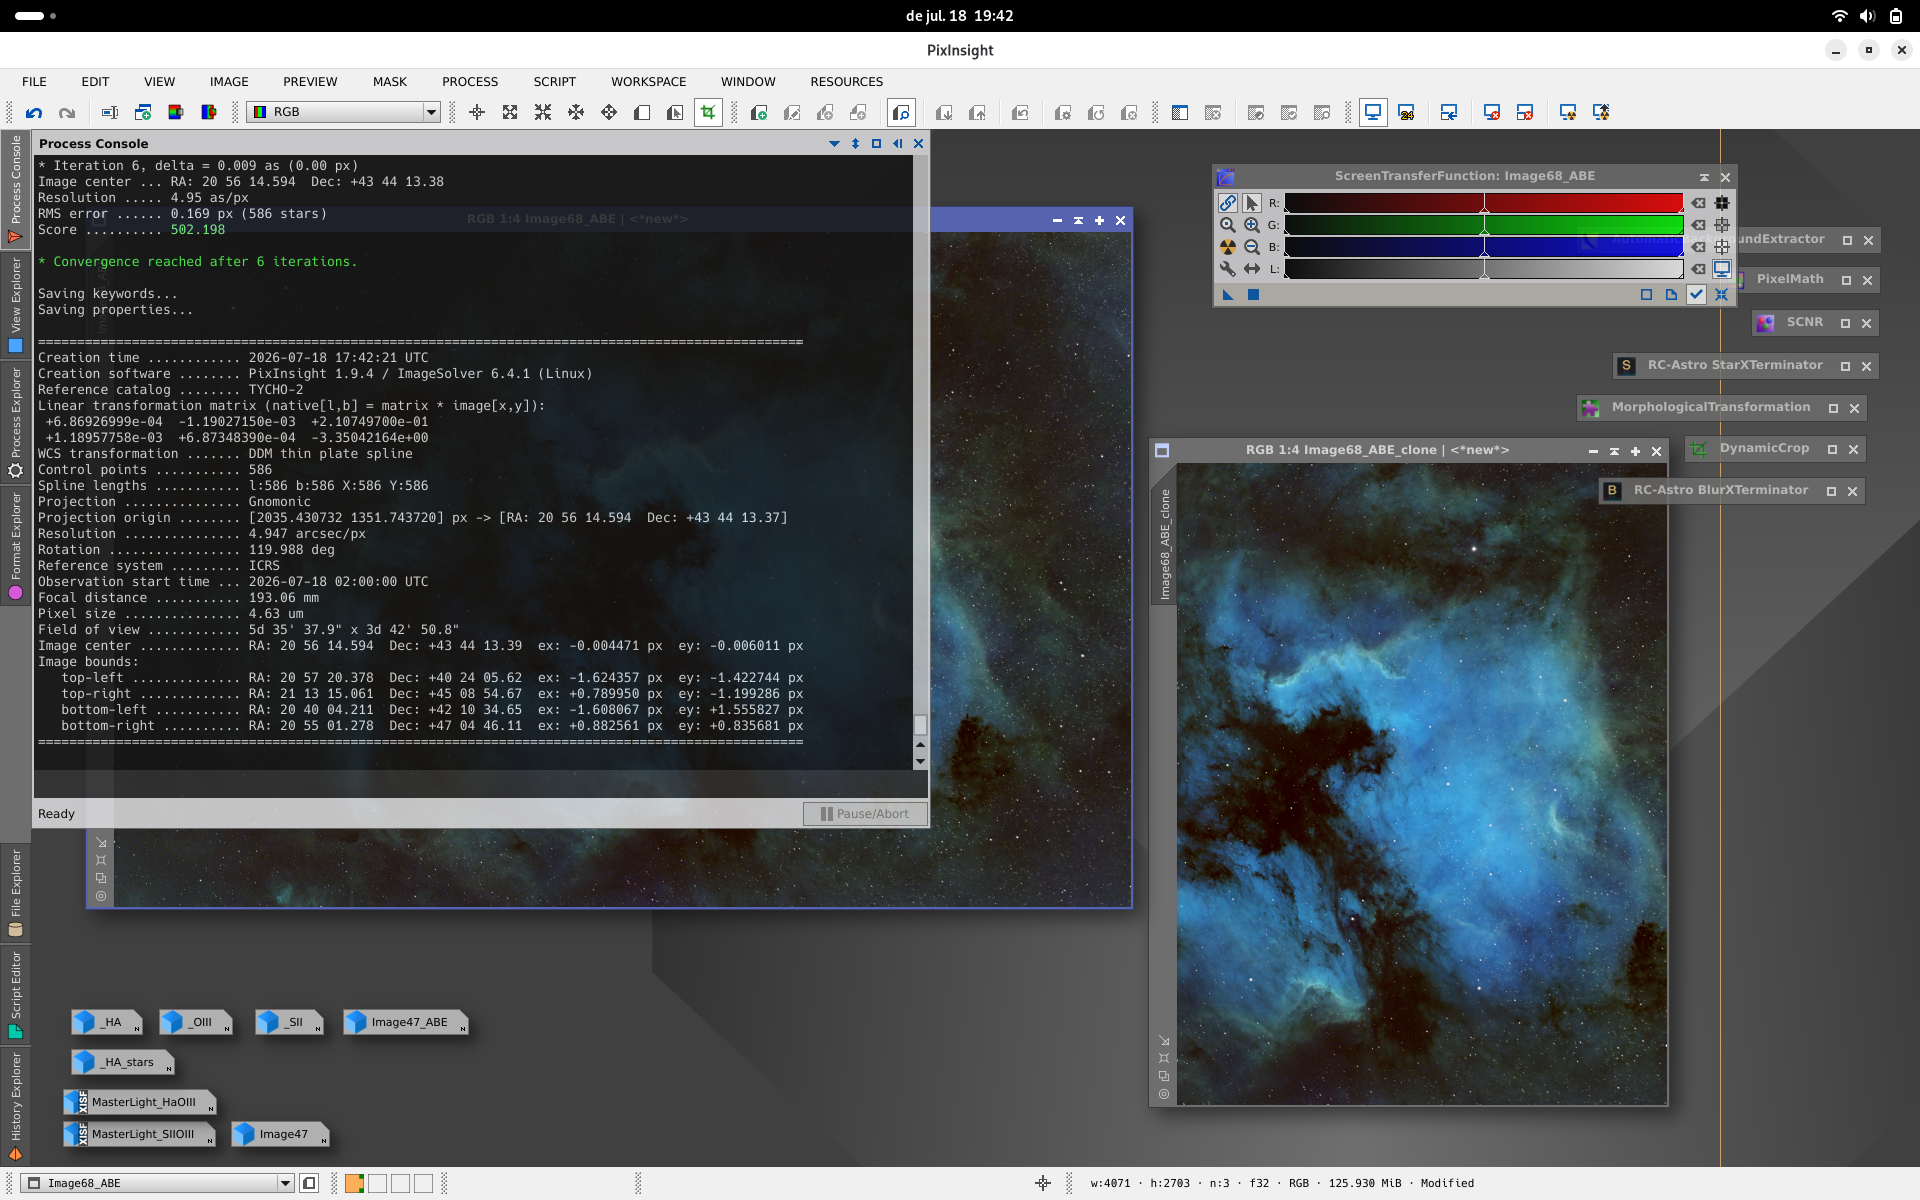Select the MasterLight_HaOIII file icon
1920x1200 pixels.
point(139,1102)
